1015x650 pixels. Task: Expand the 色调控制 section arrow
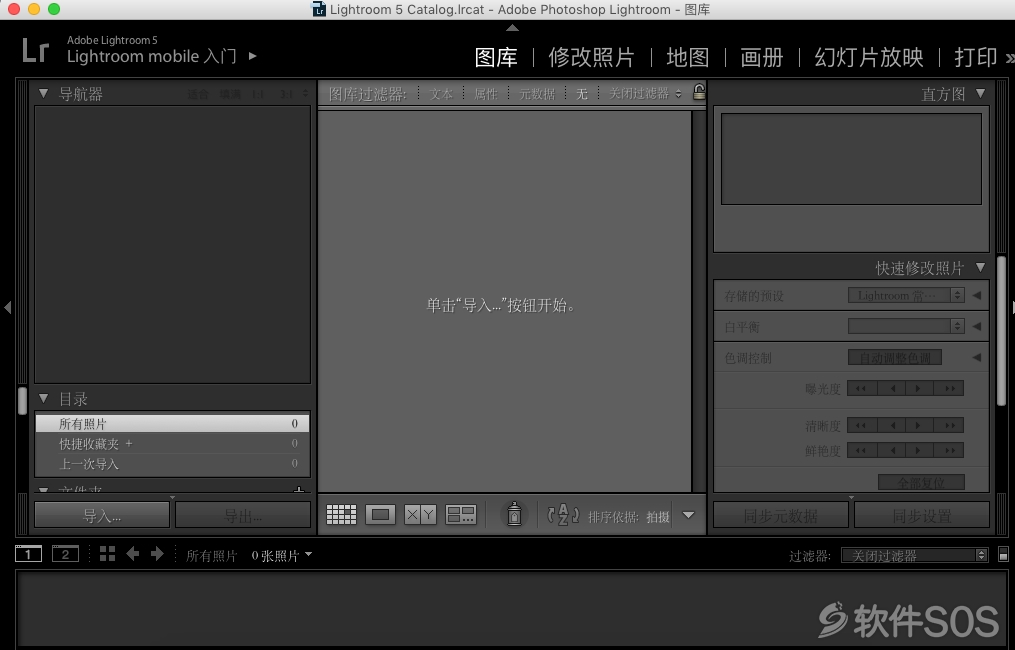tap(977, 357)
